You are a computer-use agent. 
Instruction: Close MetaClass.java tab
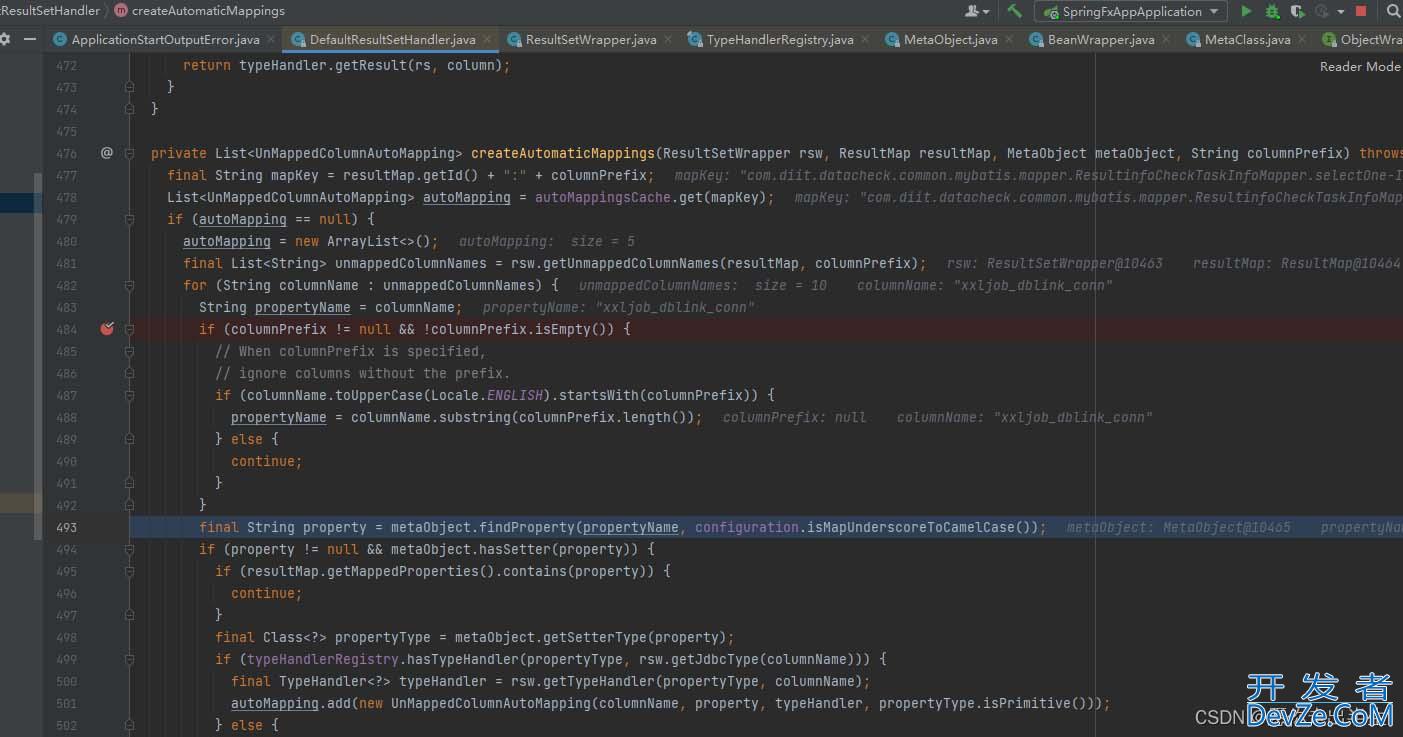click(1303, 40)
